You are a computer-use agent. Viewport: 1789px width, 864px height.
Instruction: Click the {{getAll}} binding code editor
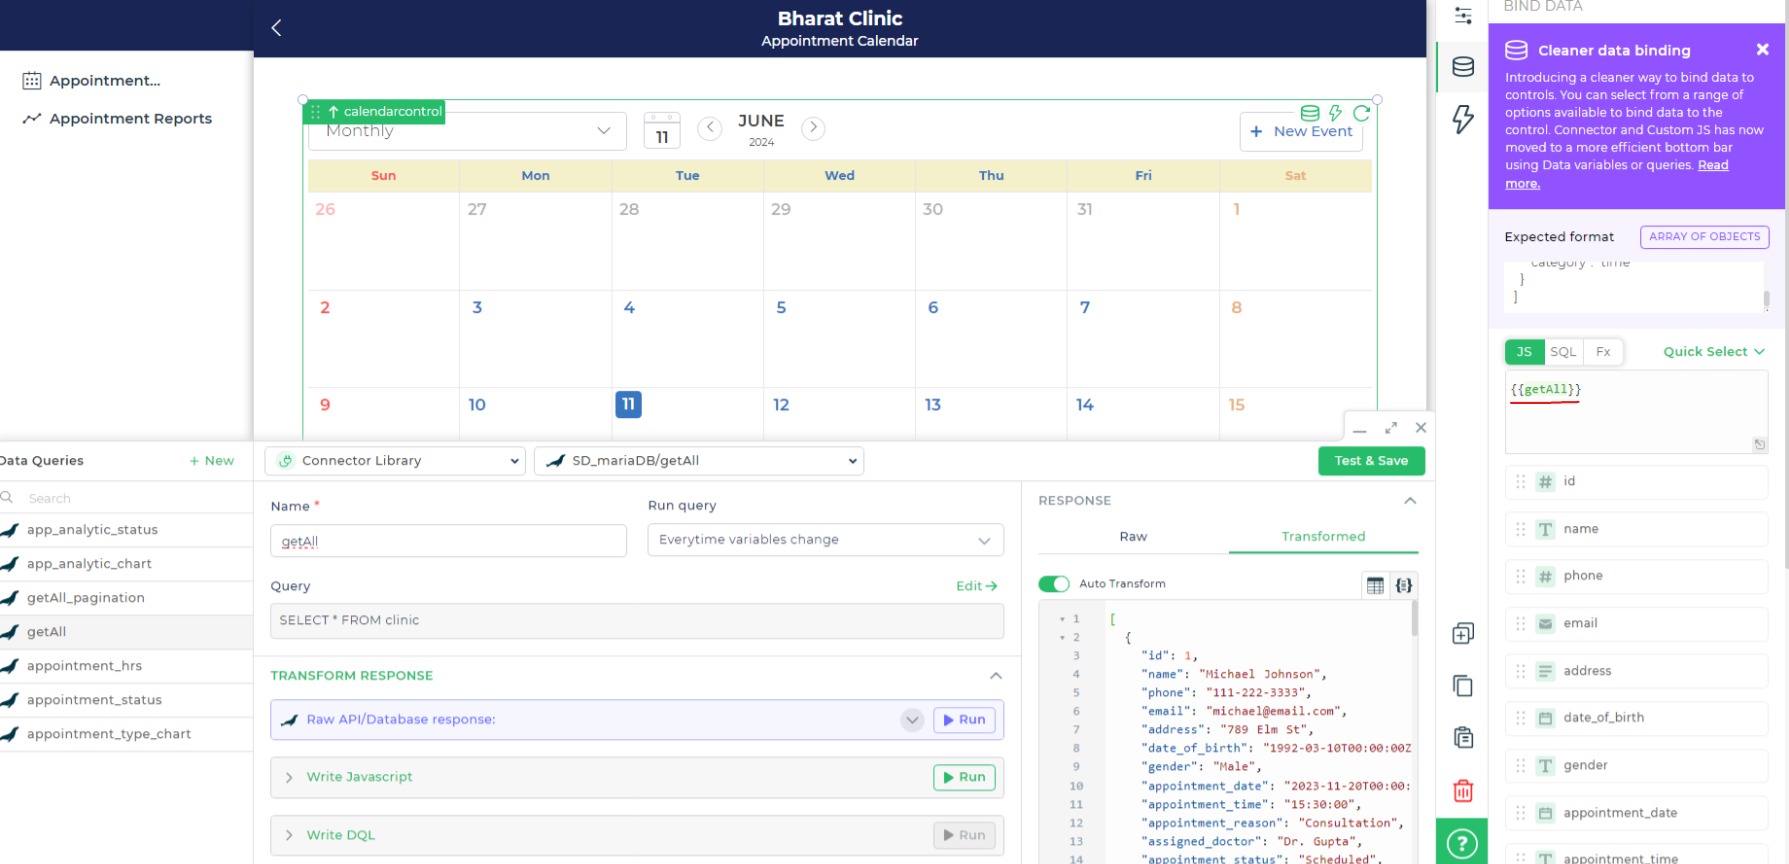(1636, 412)
